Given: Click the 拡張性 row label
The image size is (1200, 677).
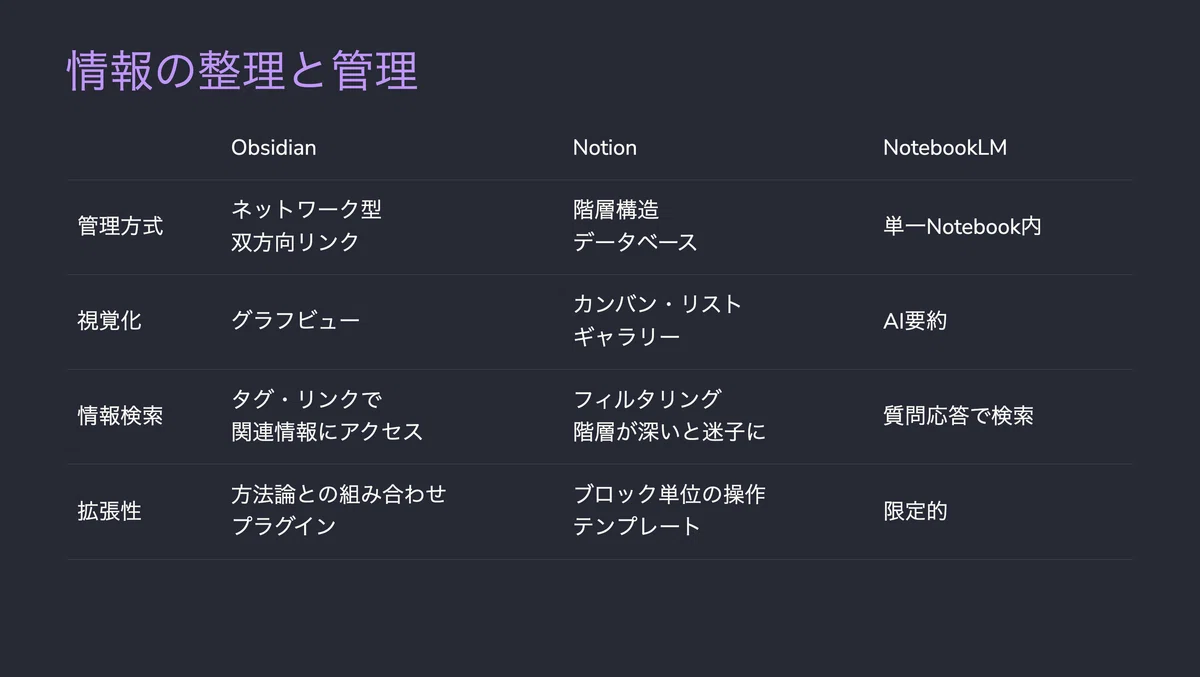Looking at the screenshot, I should pyautogui.click(x=109, y=511).
